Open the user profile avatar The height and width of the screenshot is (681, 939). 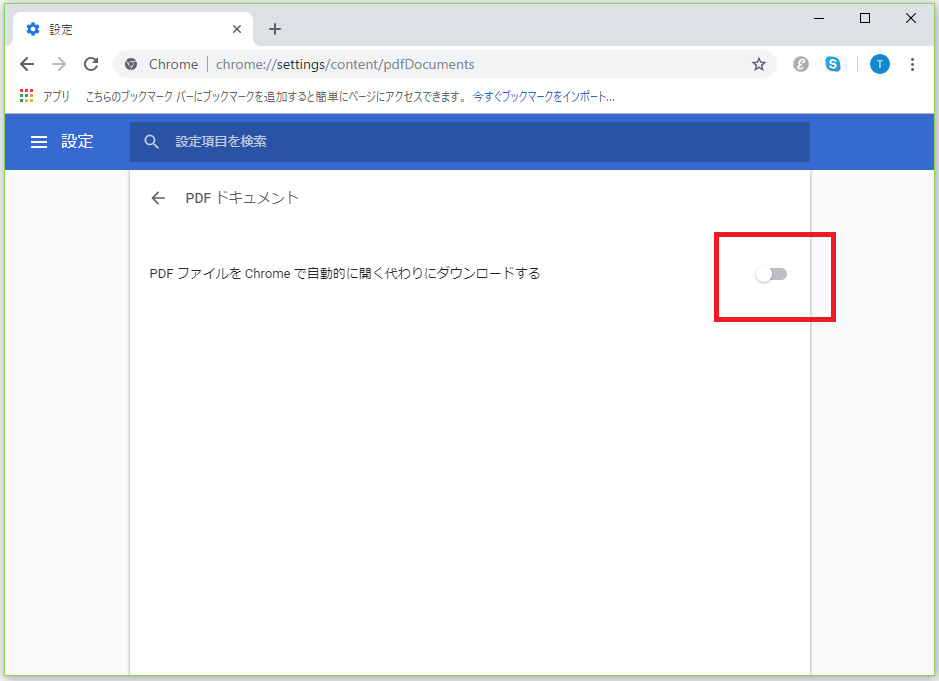(x=879, y=64)
